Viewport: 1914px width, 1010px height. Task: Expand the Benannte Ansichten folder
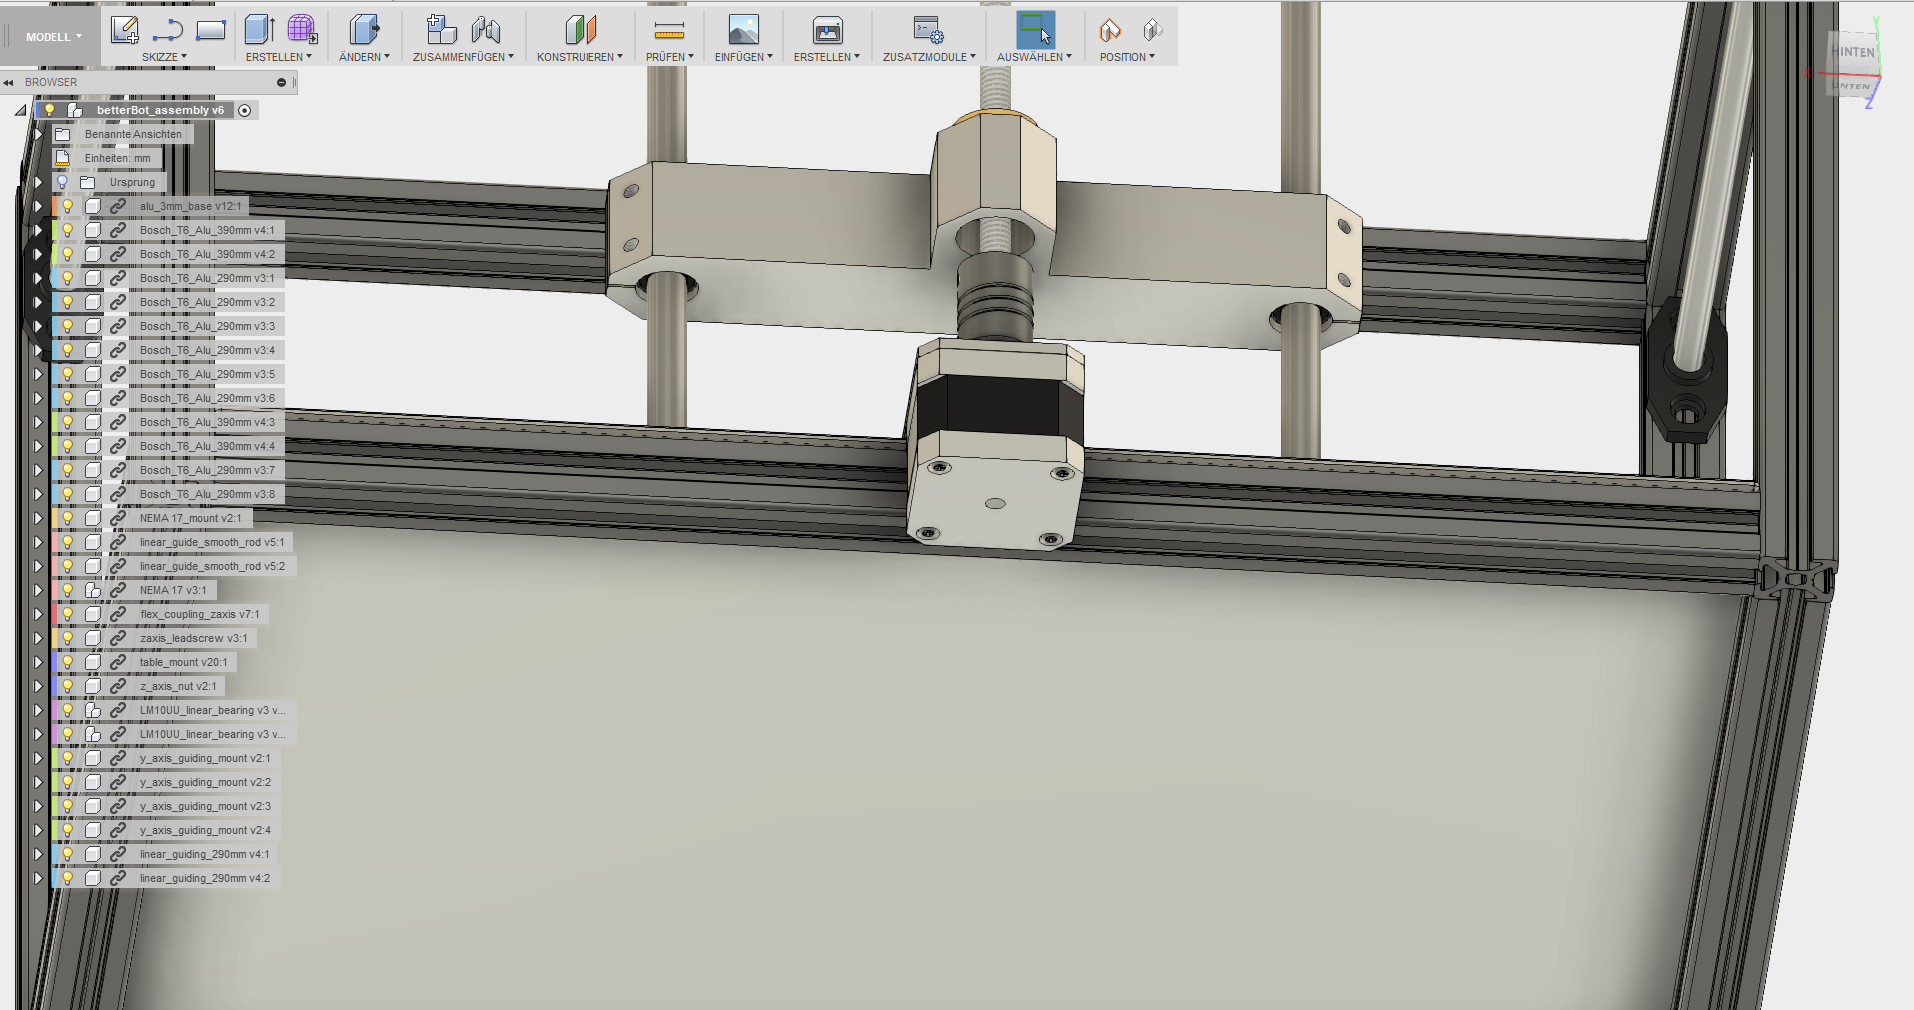coord(38,134)
